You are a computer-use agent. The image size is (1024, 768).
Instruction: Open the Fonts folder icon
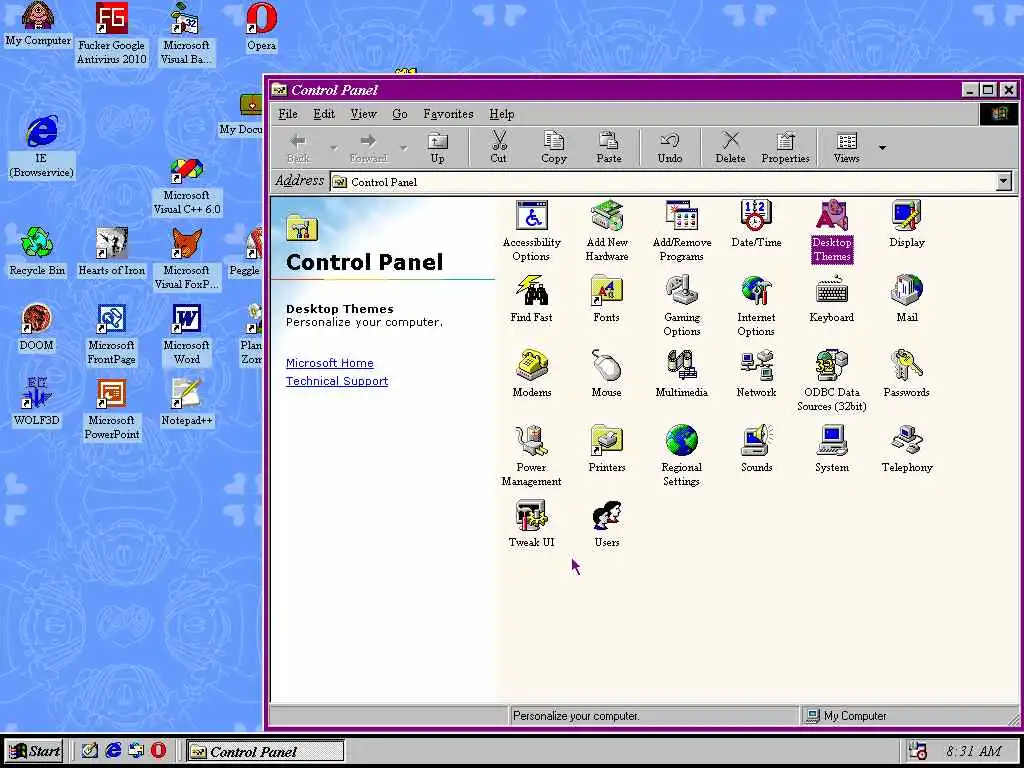point(607,299)
